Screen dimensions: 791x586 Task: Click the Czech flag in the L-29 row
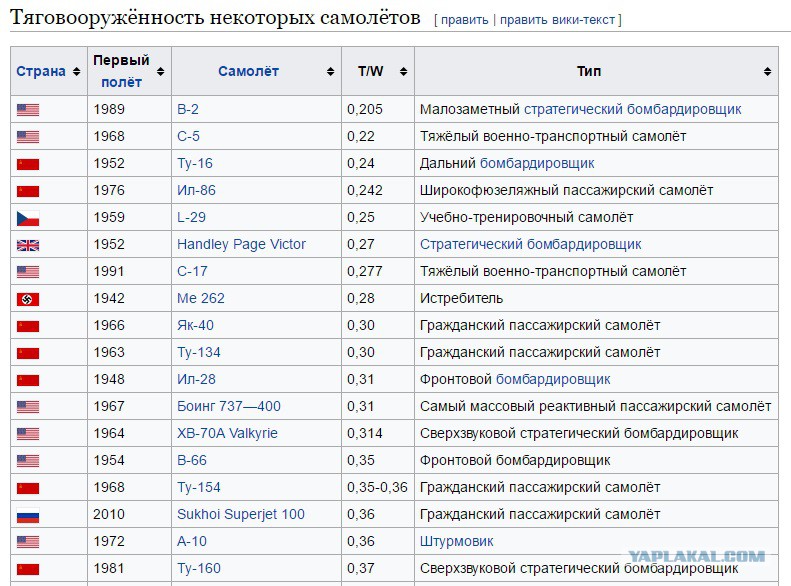pyautogui.click(x=28, y=218)
